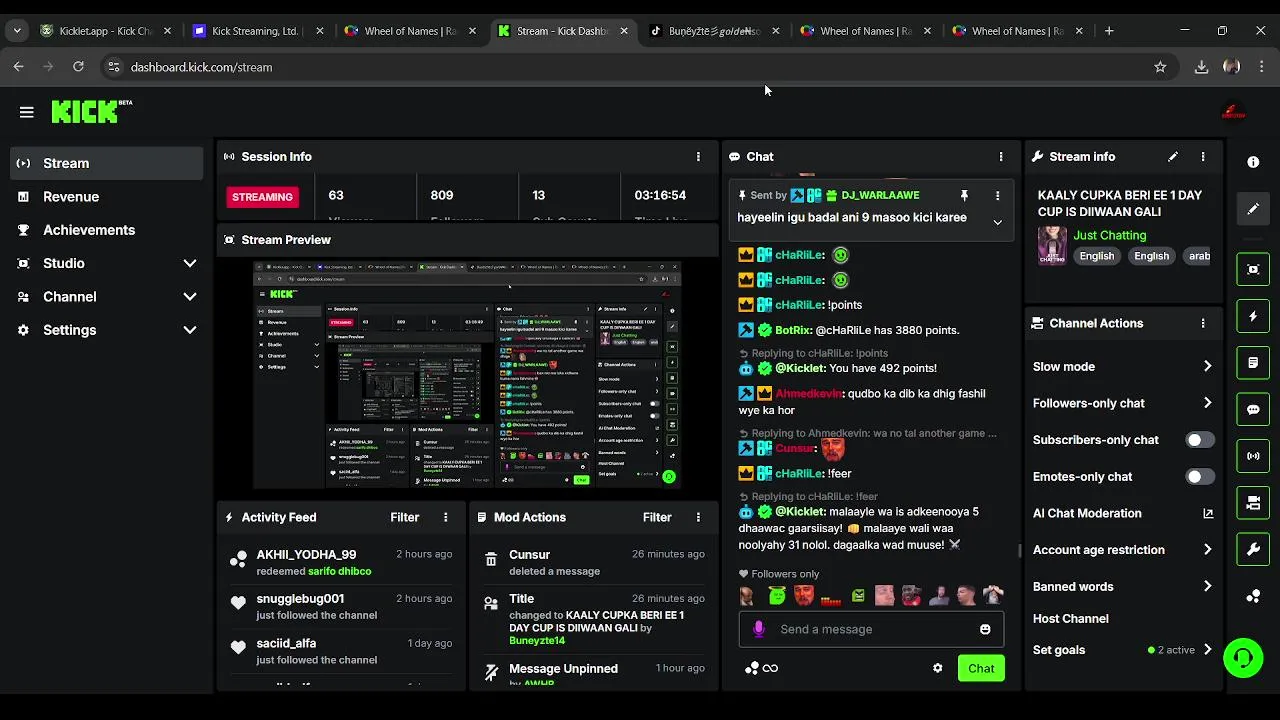
Task: Click the stream preview capture icon in right sidebar
Action: (x=1253, y=269)
